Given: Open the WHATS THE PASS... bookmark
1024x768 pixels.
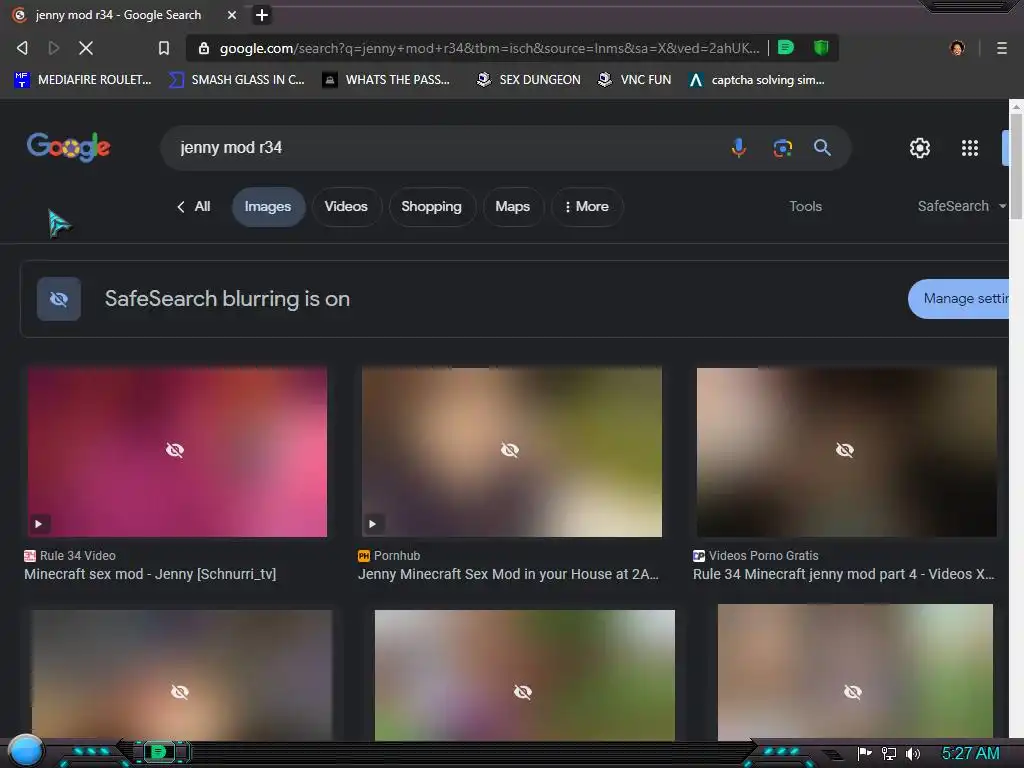Looking at the screenshot, I should pyautogui.click(x=387, y=80).
